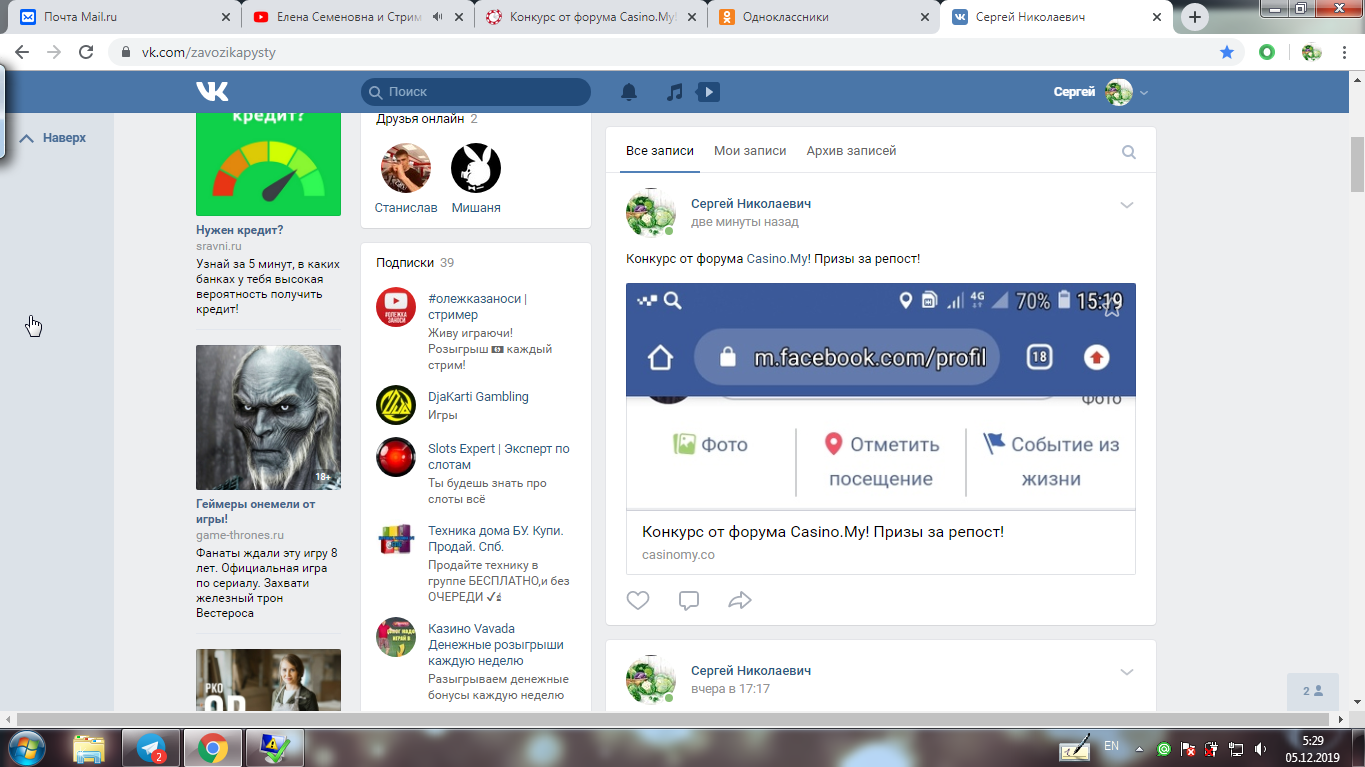
Task: Open Telegram from the Windows taskbar
Action: click(x=151, y=747)
